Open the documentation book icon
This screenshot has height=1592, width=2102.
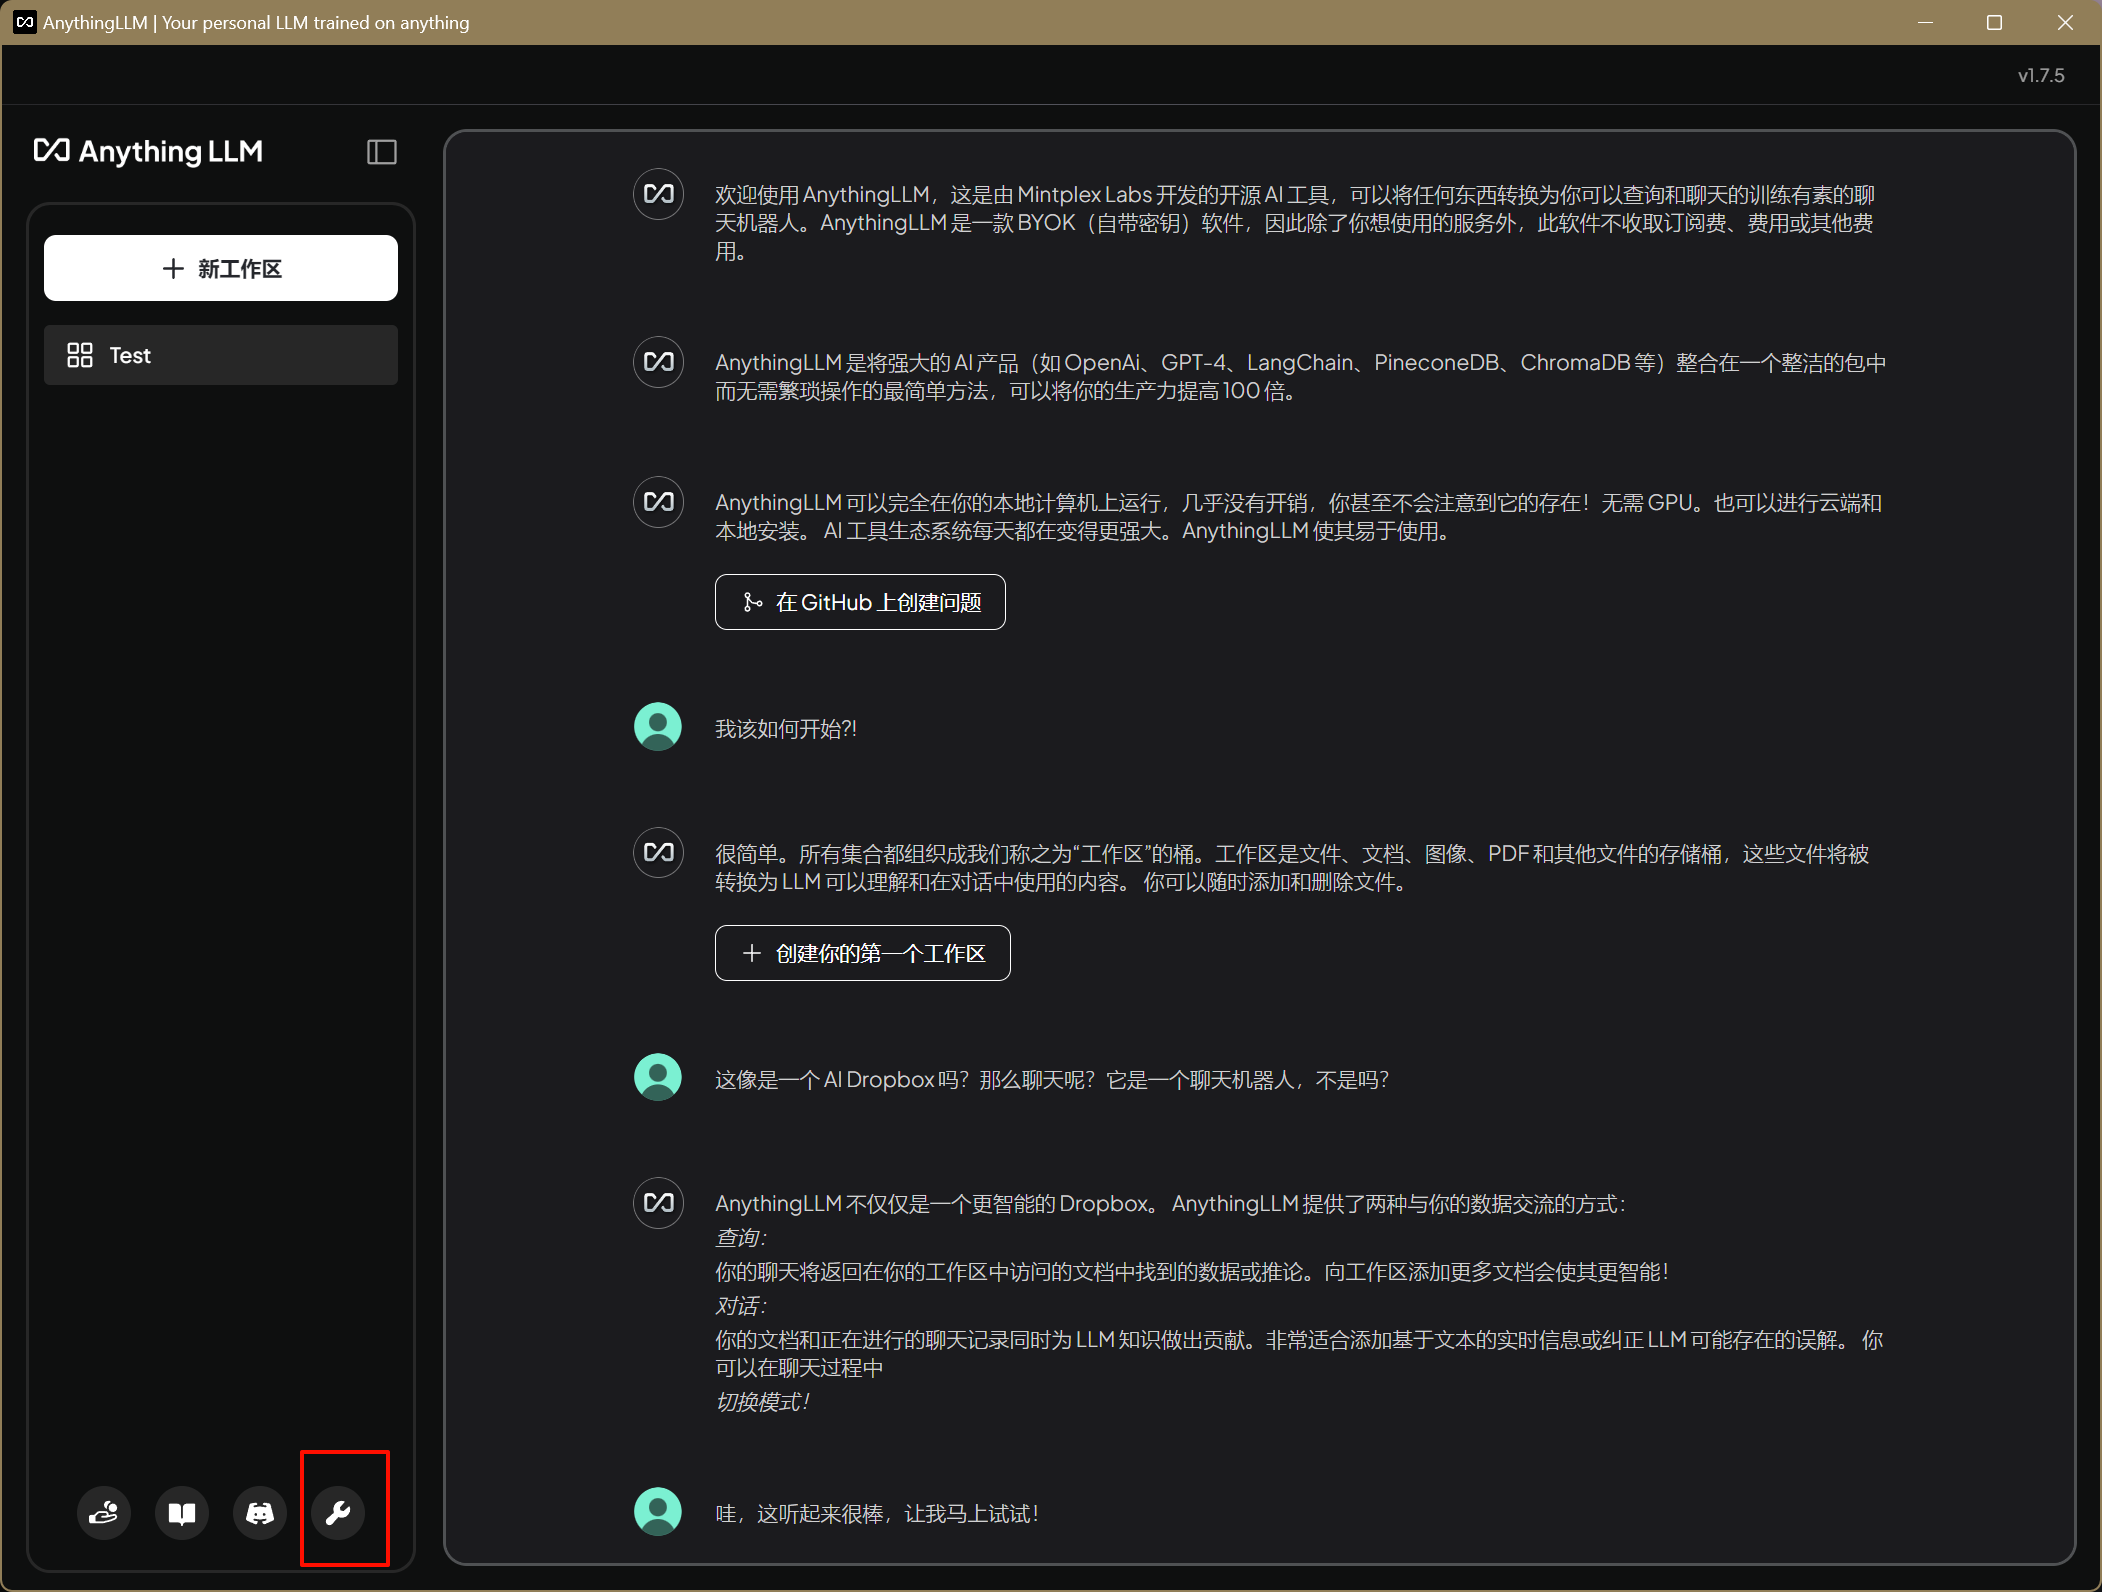182,1513
